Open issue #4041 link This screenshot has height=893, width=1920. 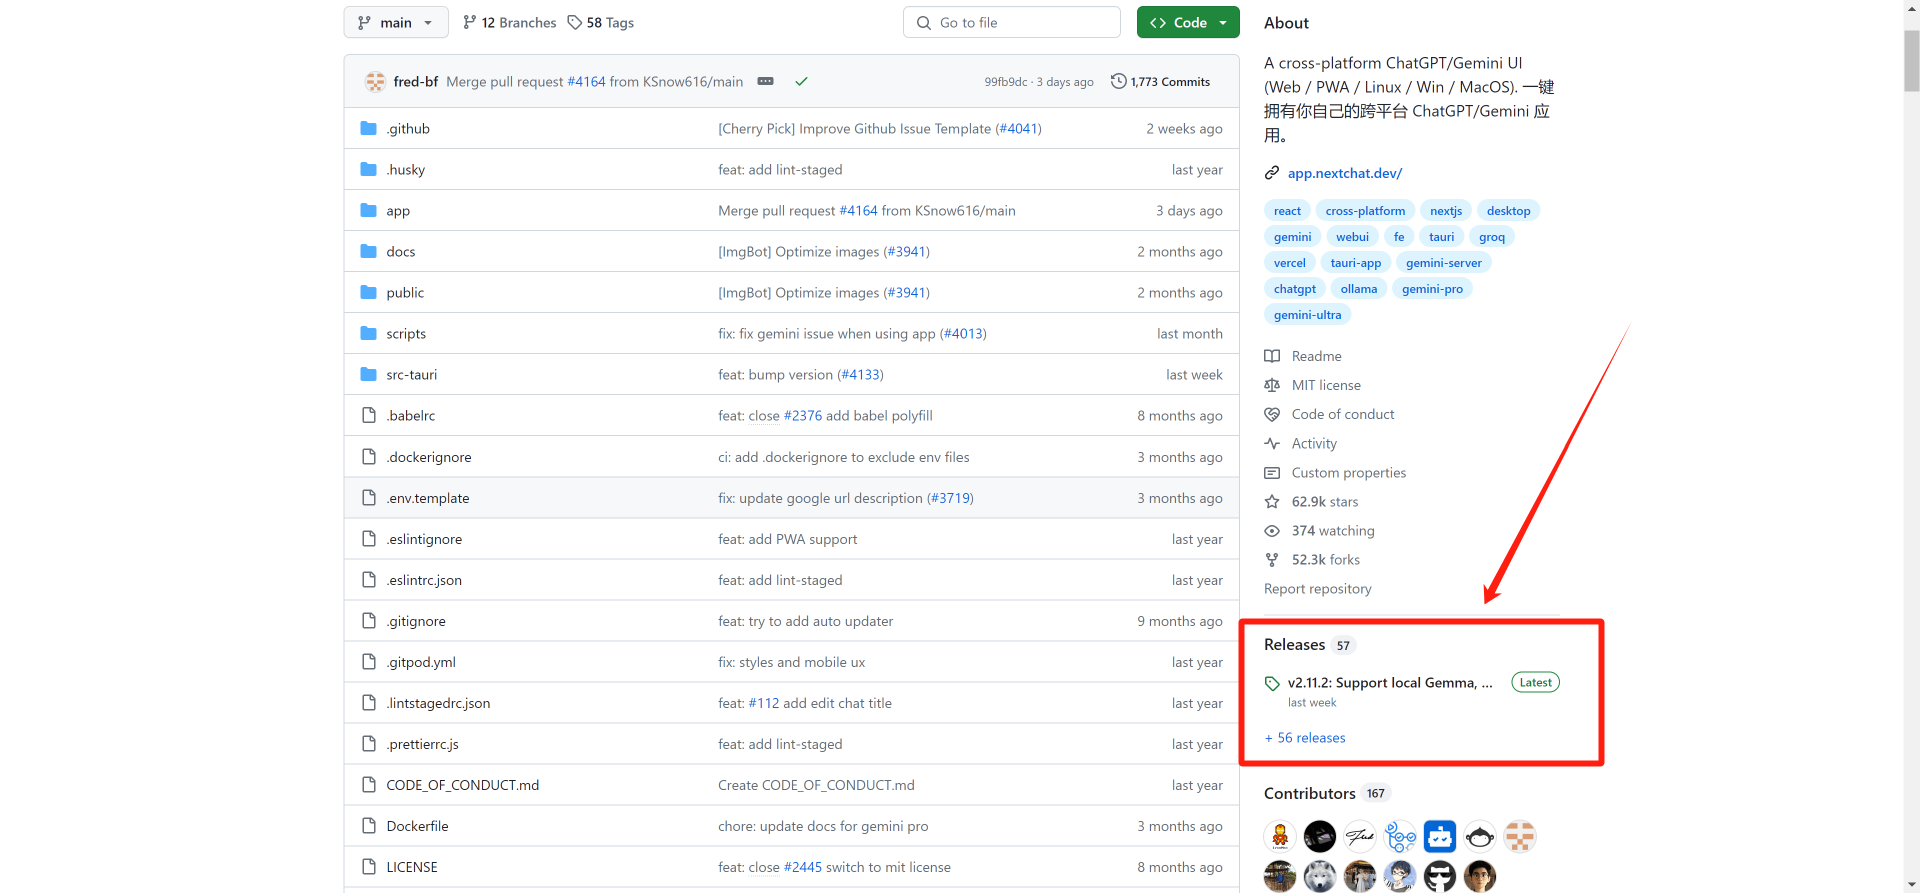tap(1018, 128)
